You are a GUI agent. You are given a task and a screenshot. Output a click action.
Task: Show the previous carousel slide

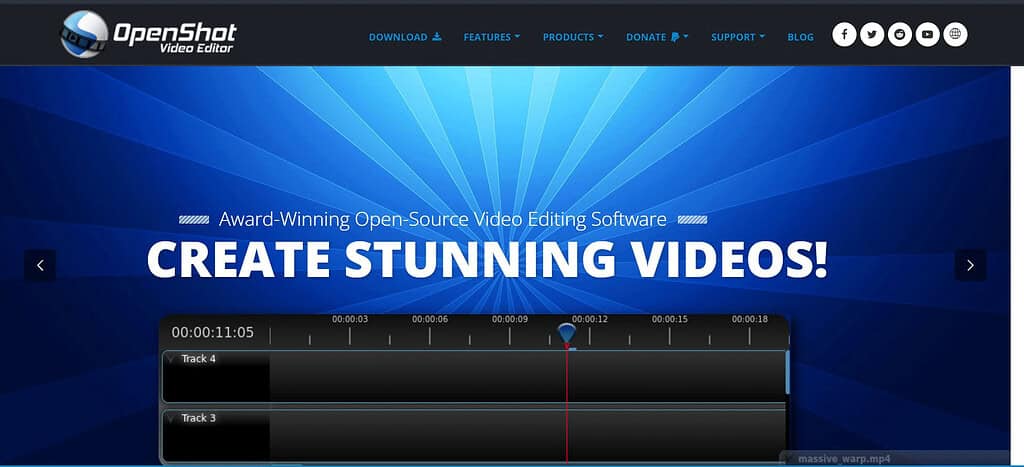40,265
